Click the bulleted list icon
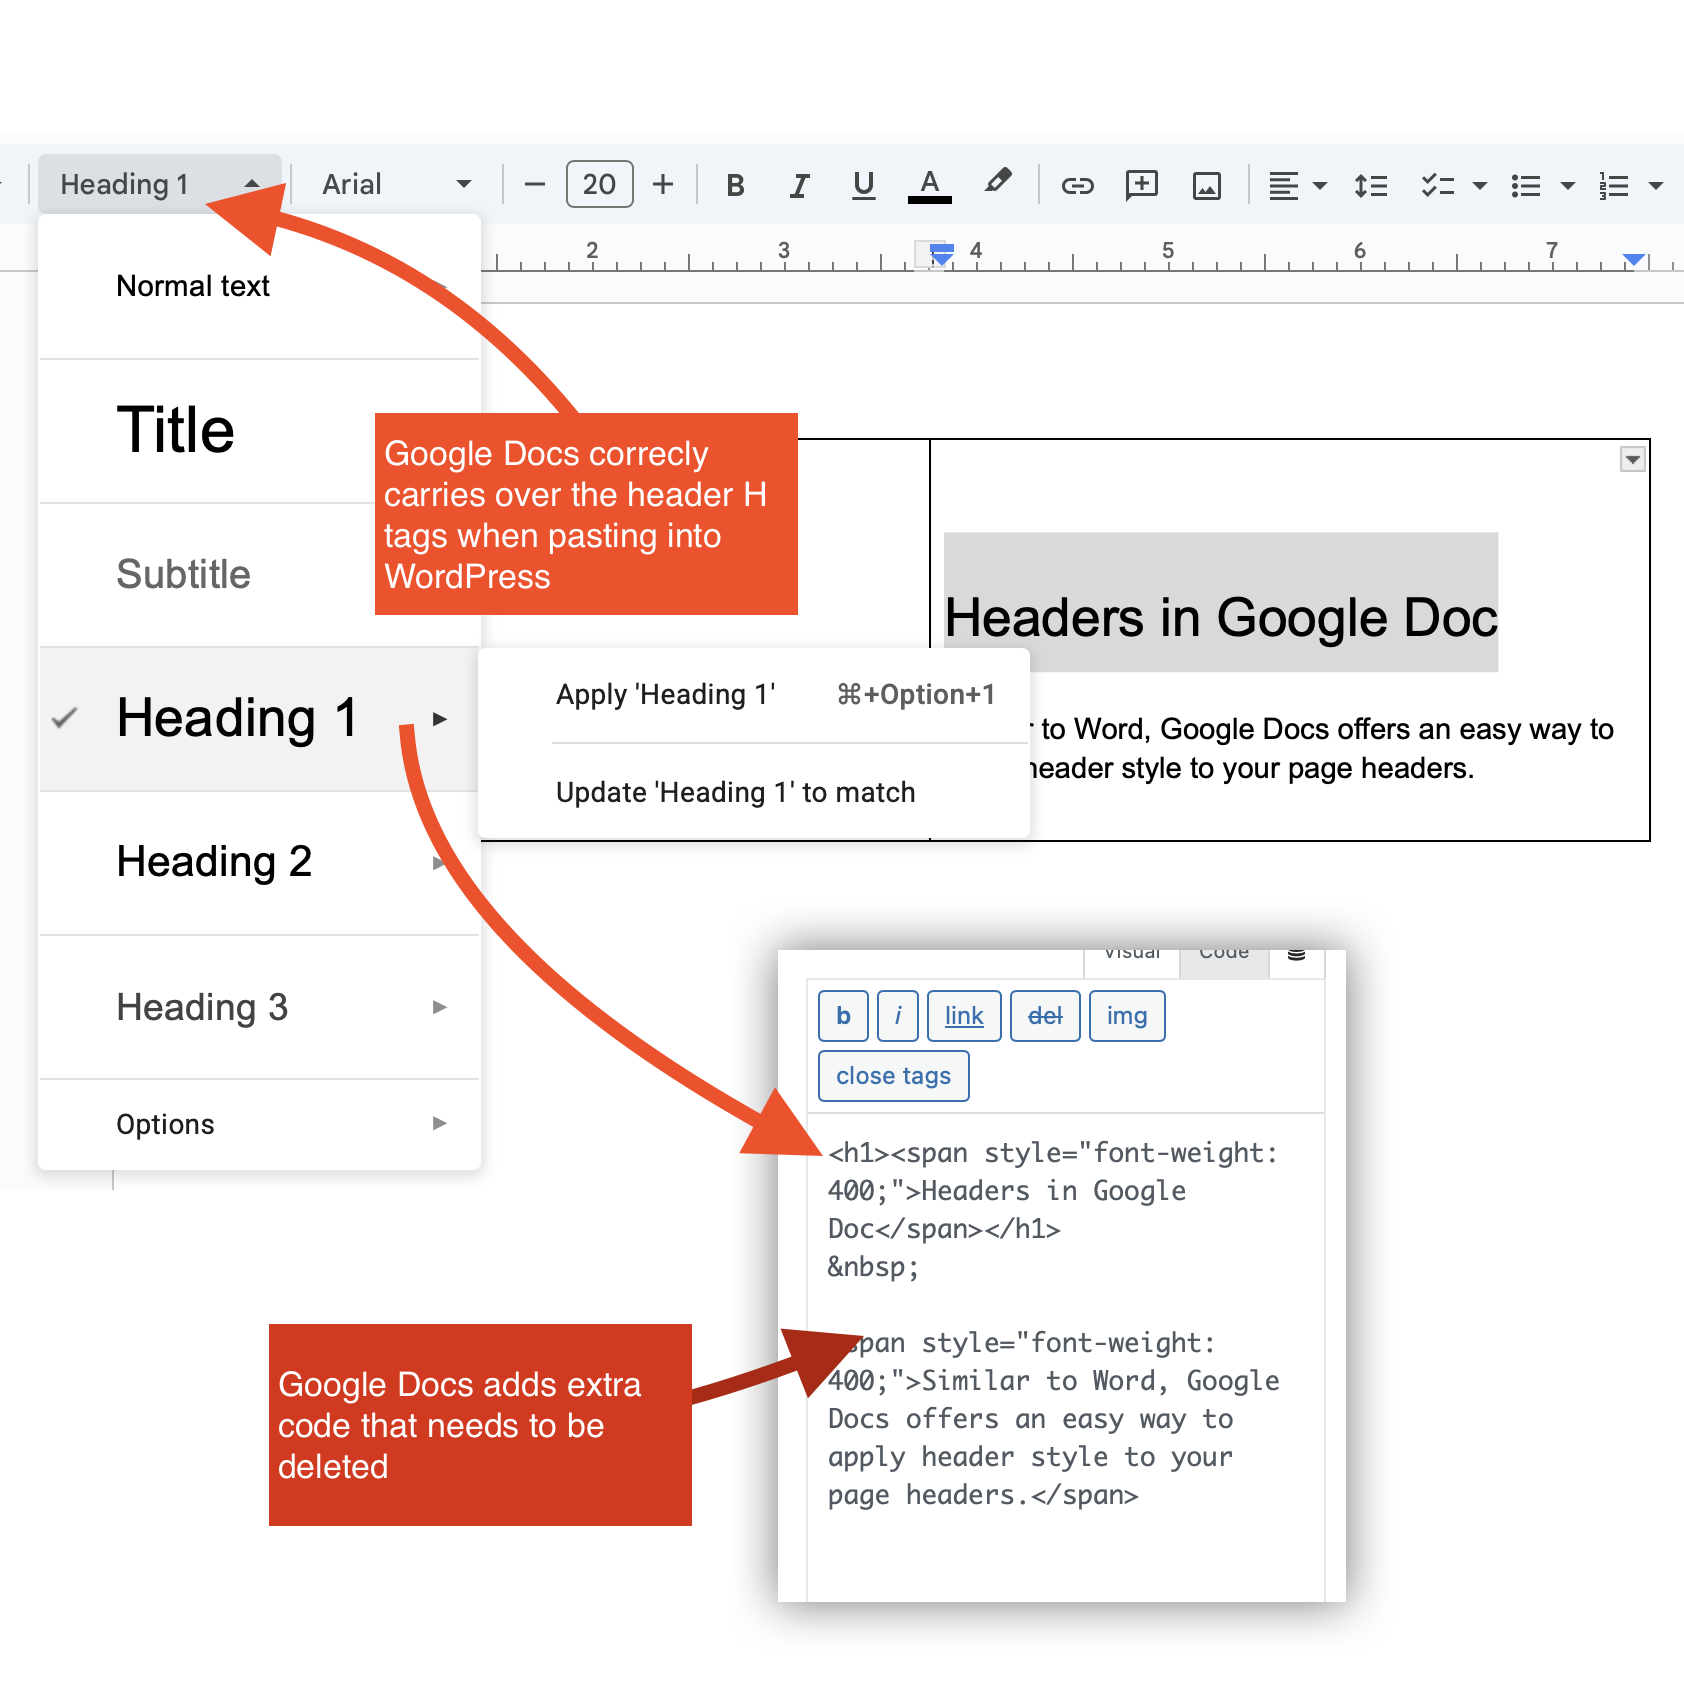 point(1526,186)
